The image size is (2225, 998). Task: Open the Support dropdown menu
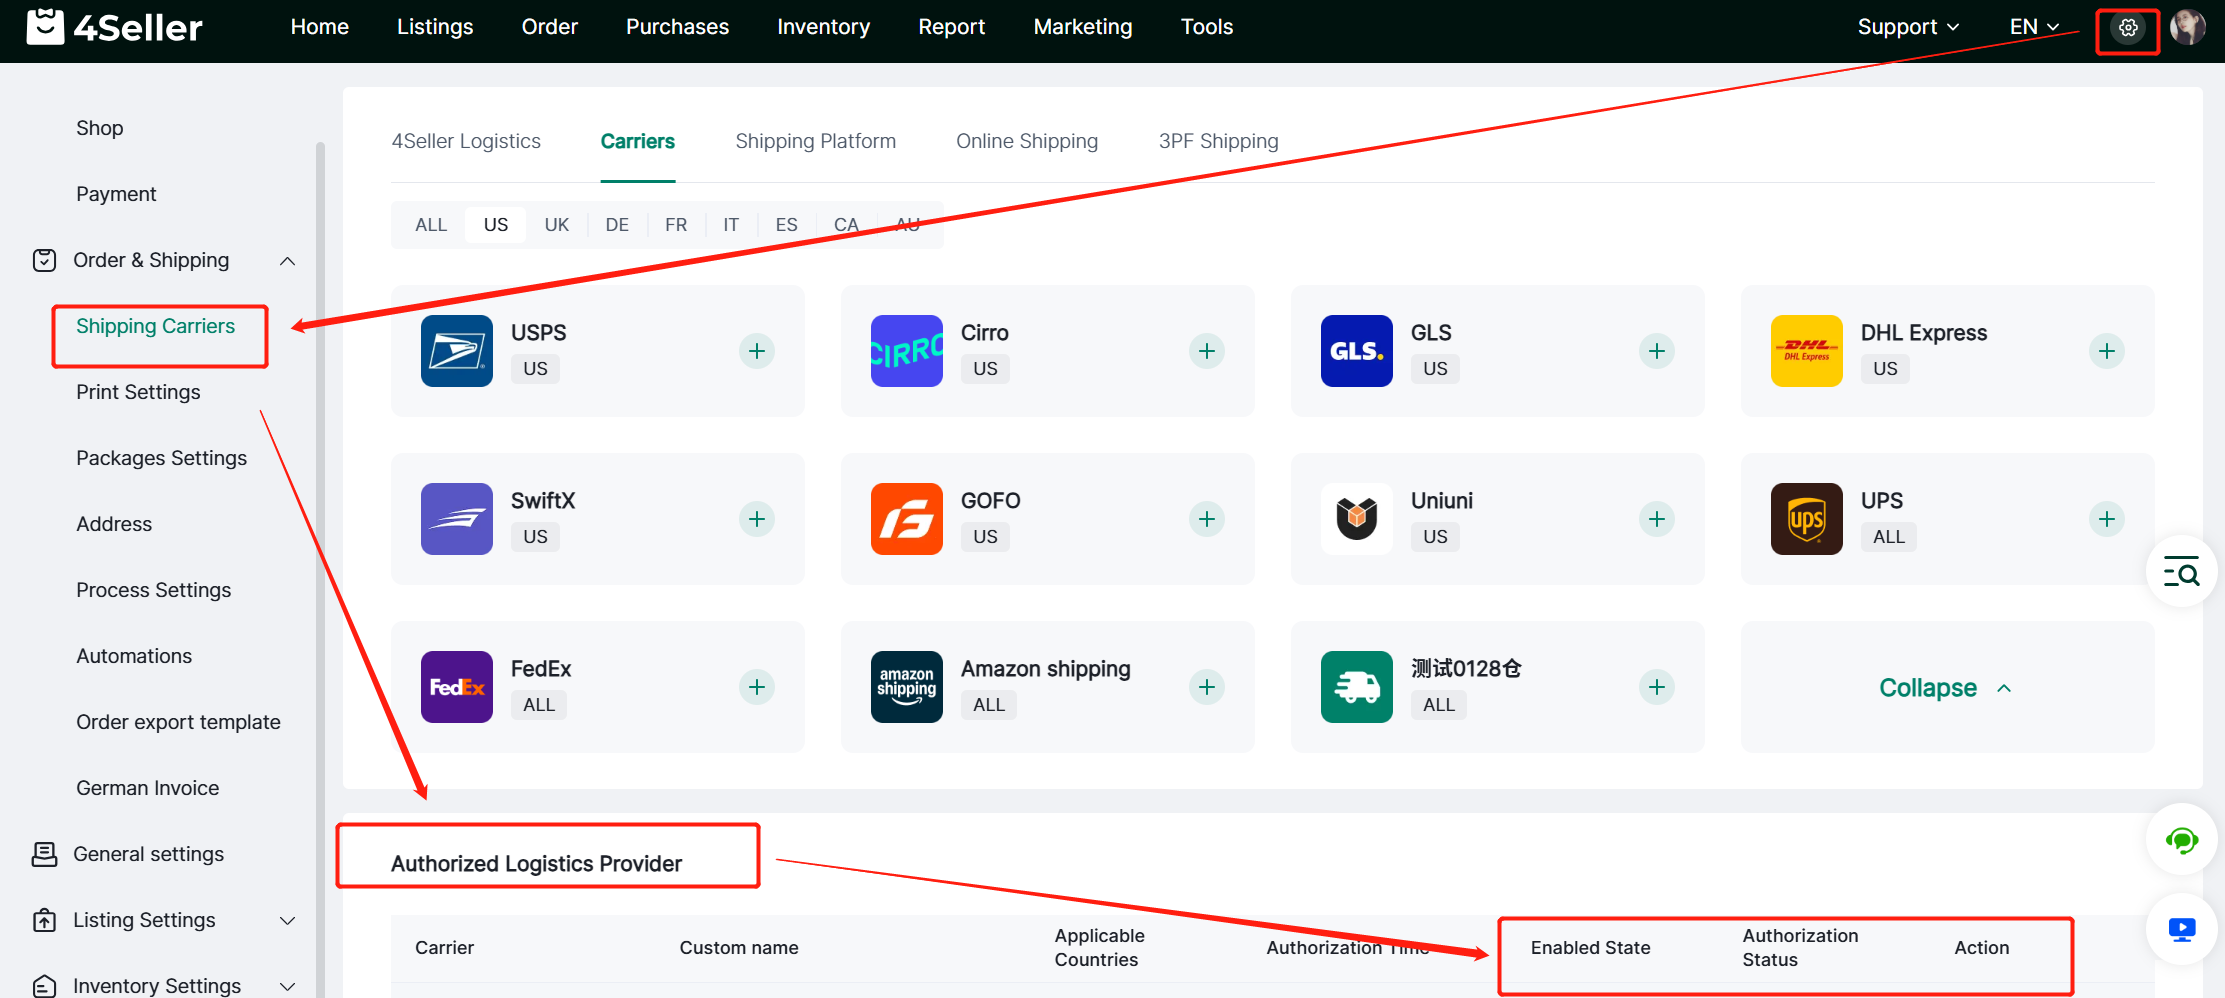[1907, 27]
